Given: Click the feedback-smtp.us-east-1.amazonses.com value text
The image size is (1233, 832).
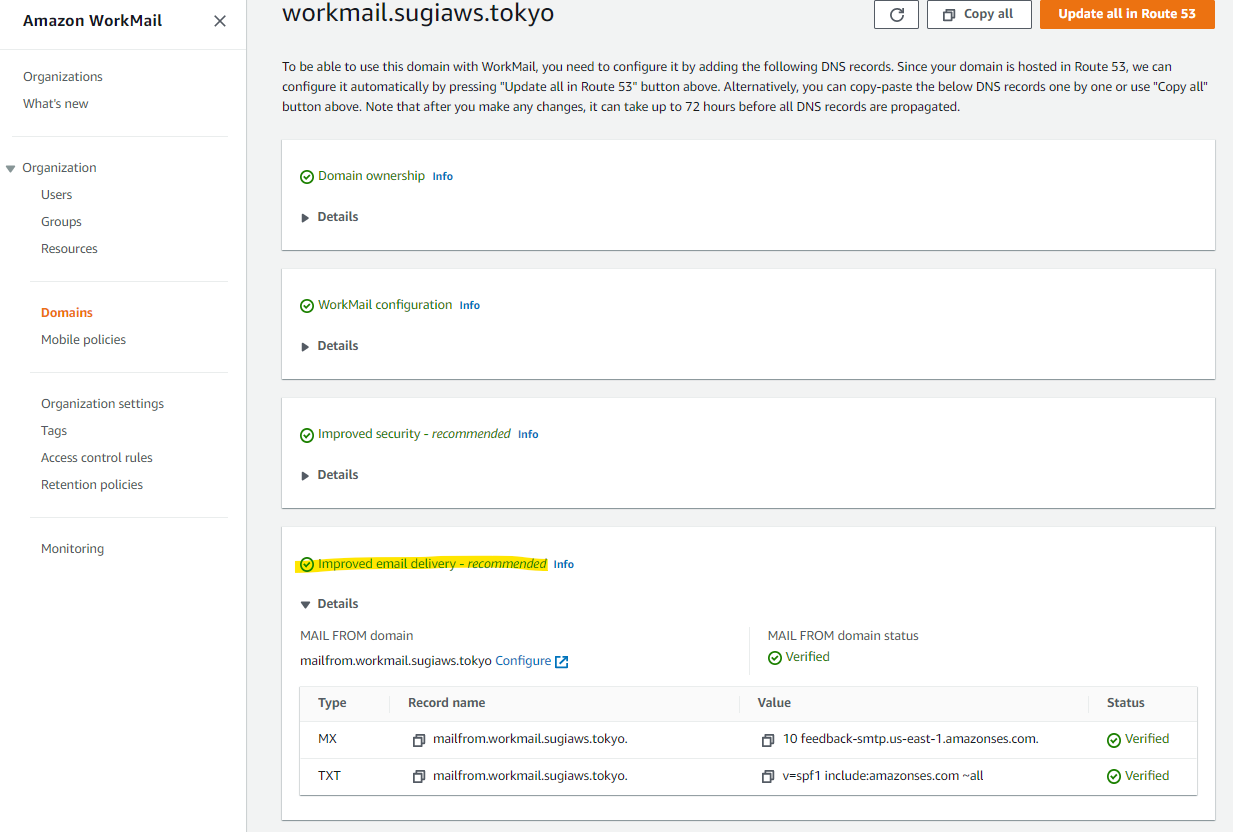Looking at the screenshot, I should pos(911,739).
